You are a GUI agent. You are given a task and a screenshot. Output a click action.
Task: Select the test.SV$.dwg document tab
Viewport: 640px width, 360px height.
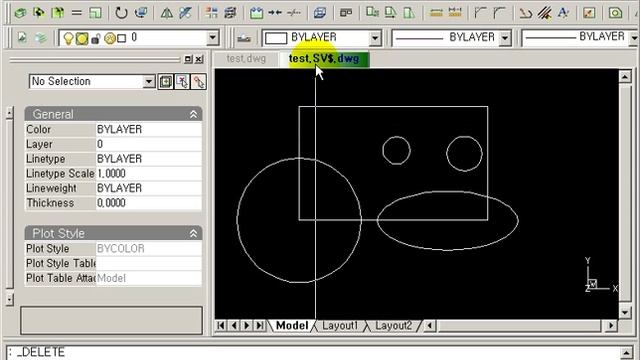[x=324, y=59]
